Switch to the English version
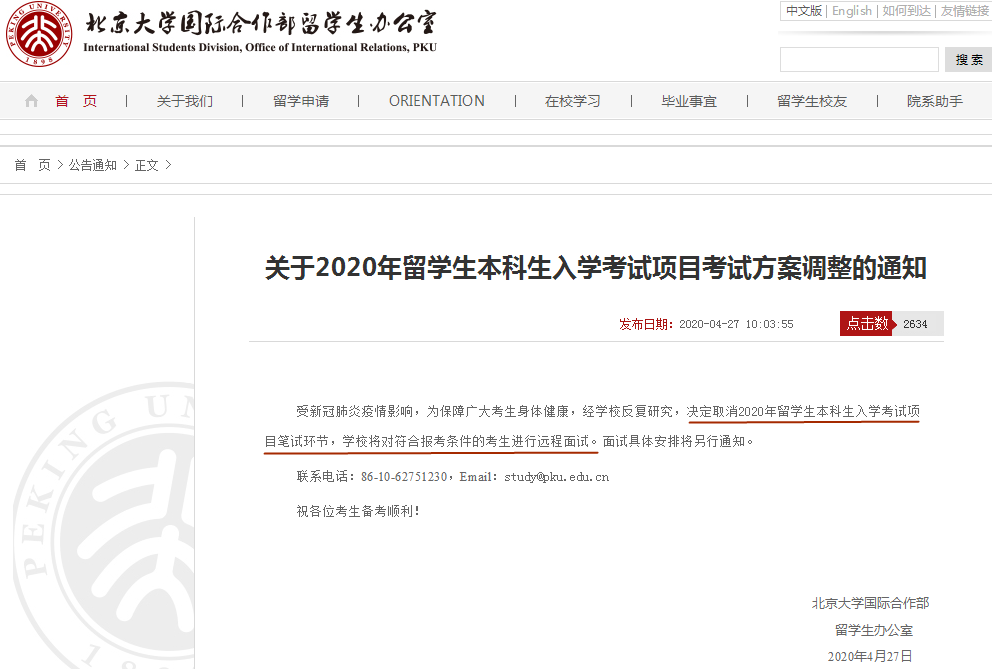 point(852,11)
